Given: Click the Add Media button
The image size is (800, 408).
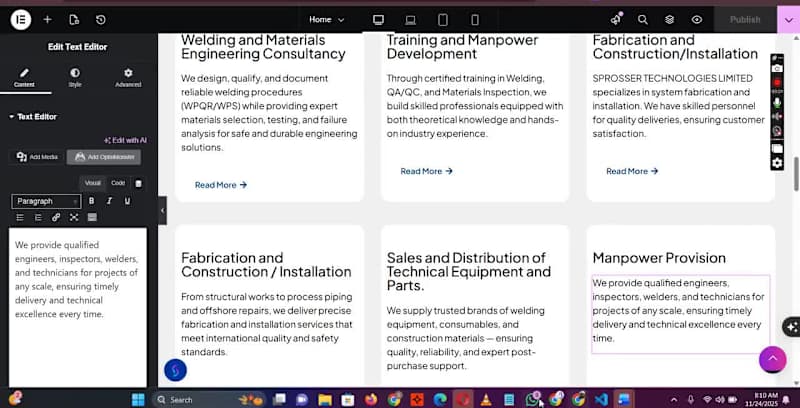Looking at the screenshot, I should coord(37,157).
